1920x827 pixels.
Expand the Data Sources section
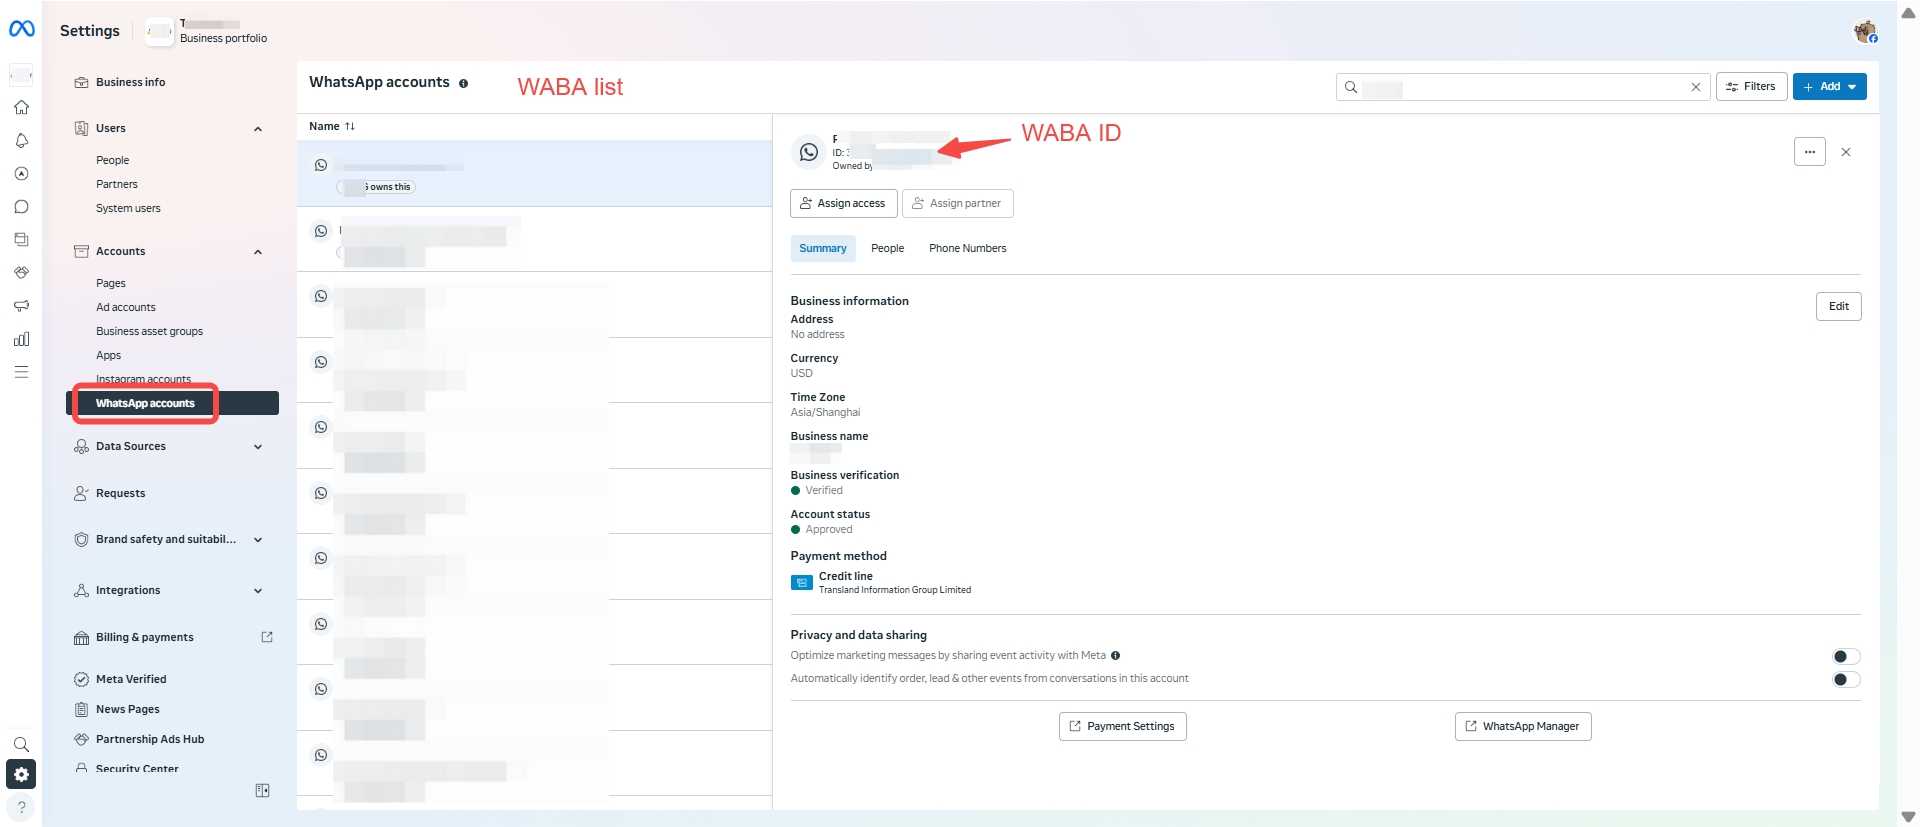[258, 447]
